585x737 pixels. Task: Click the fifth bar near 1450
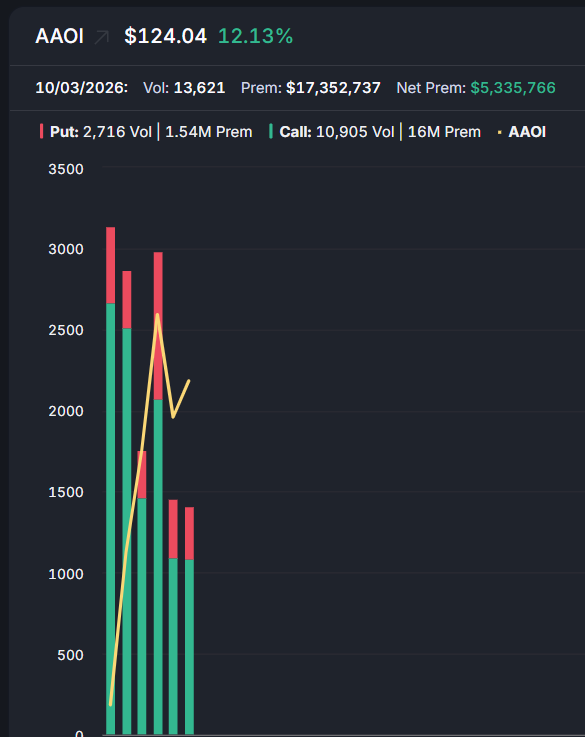tap(173, 617)
